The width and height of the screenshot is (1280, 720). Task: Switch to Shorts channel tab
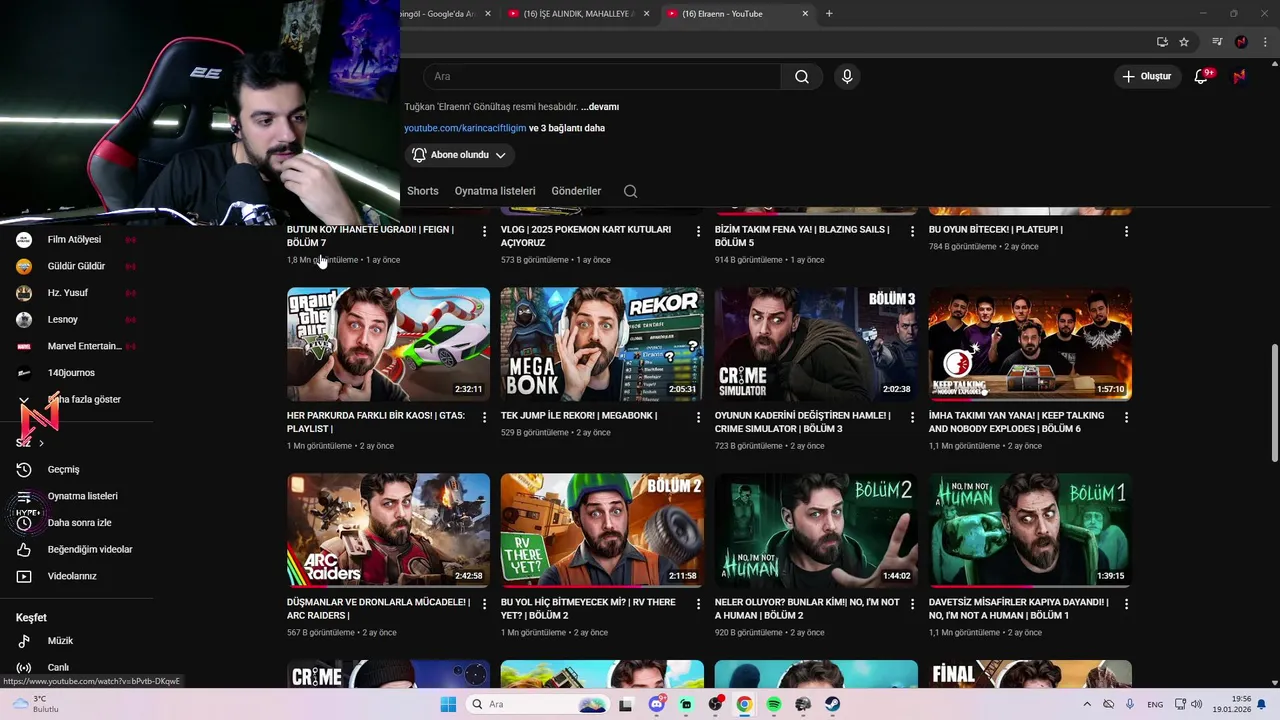[x=422, y=191]
